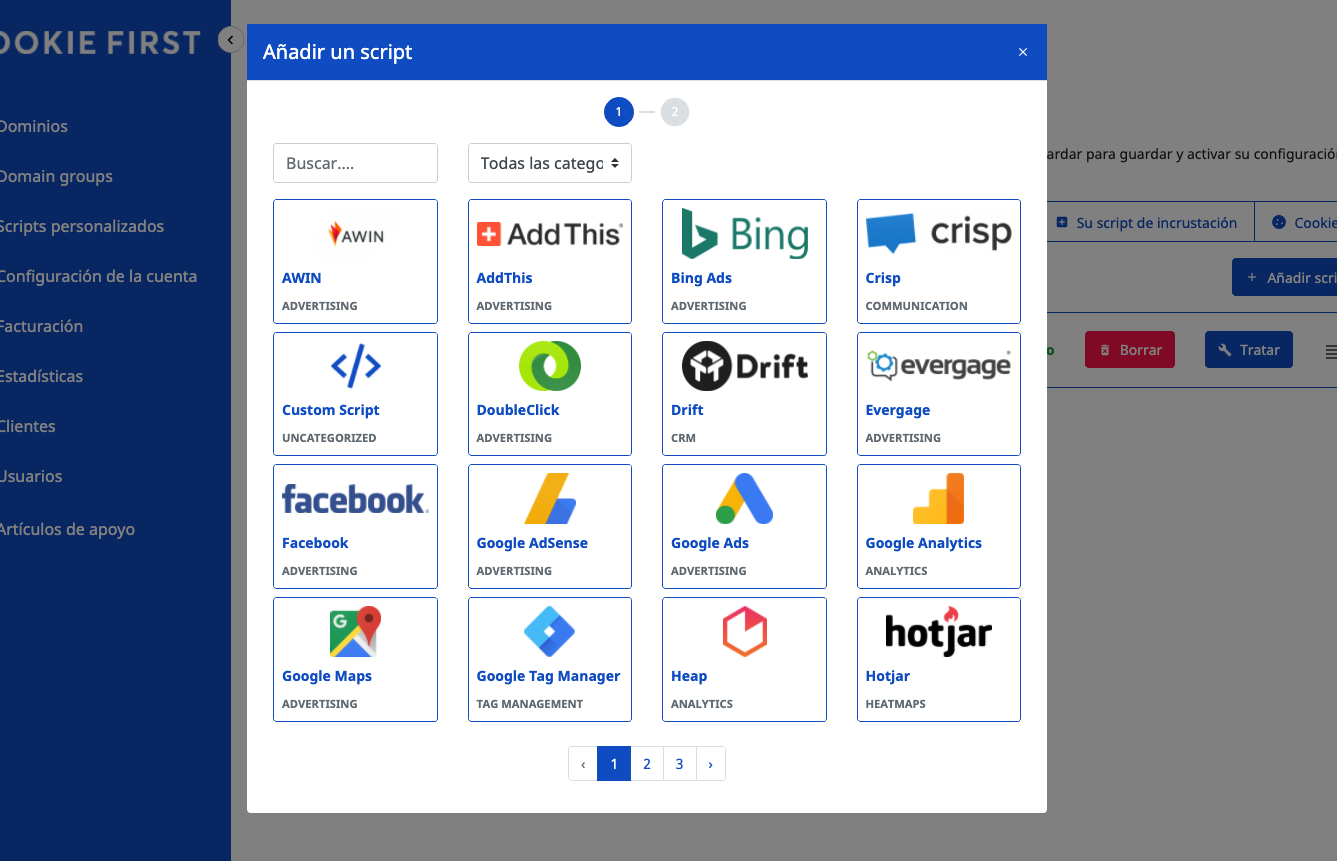1337x861 pixels.
Task: Click the Hotjar title link
Action: pyautogui.click(x=888, y=676)
